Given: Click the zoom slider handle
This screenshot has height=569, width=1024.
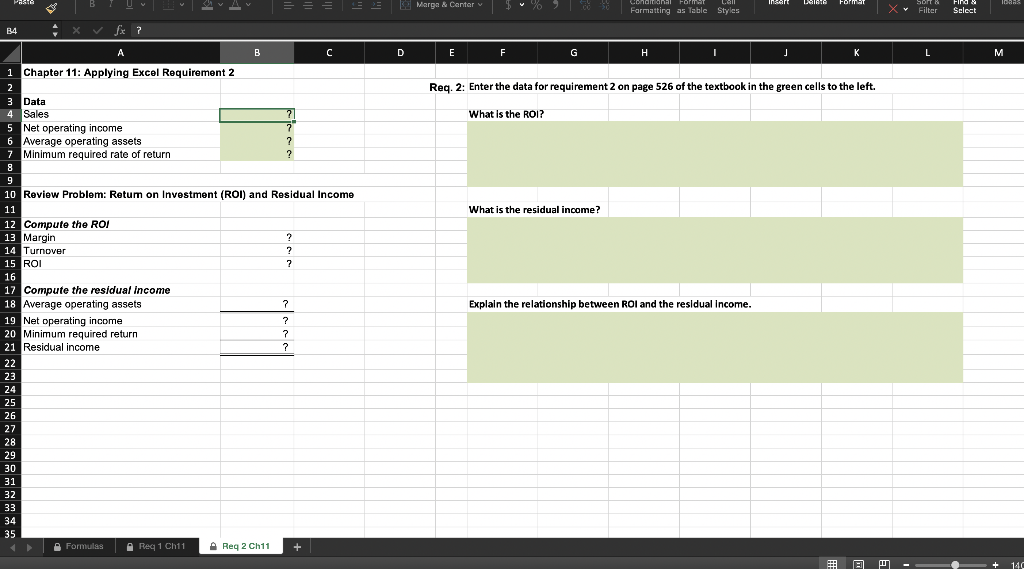Looking at the screenshot, I should (955, 565).
